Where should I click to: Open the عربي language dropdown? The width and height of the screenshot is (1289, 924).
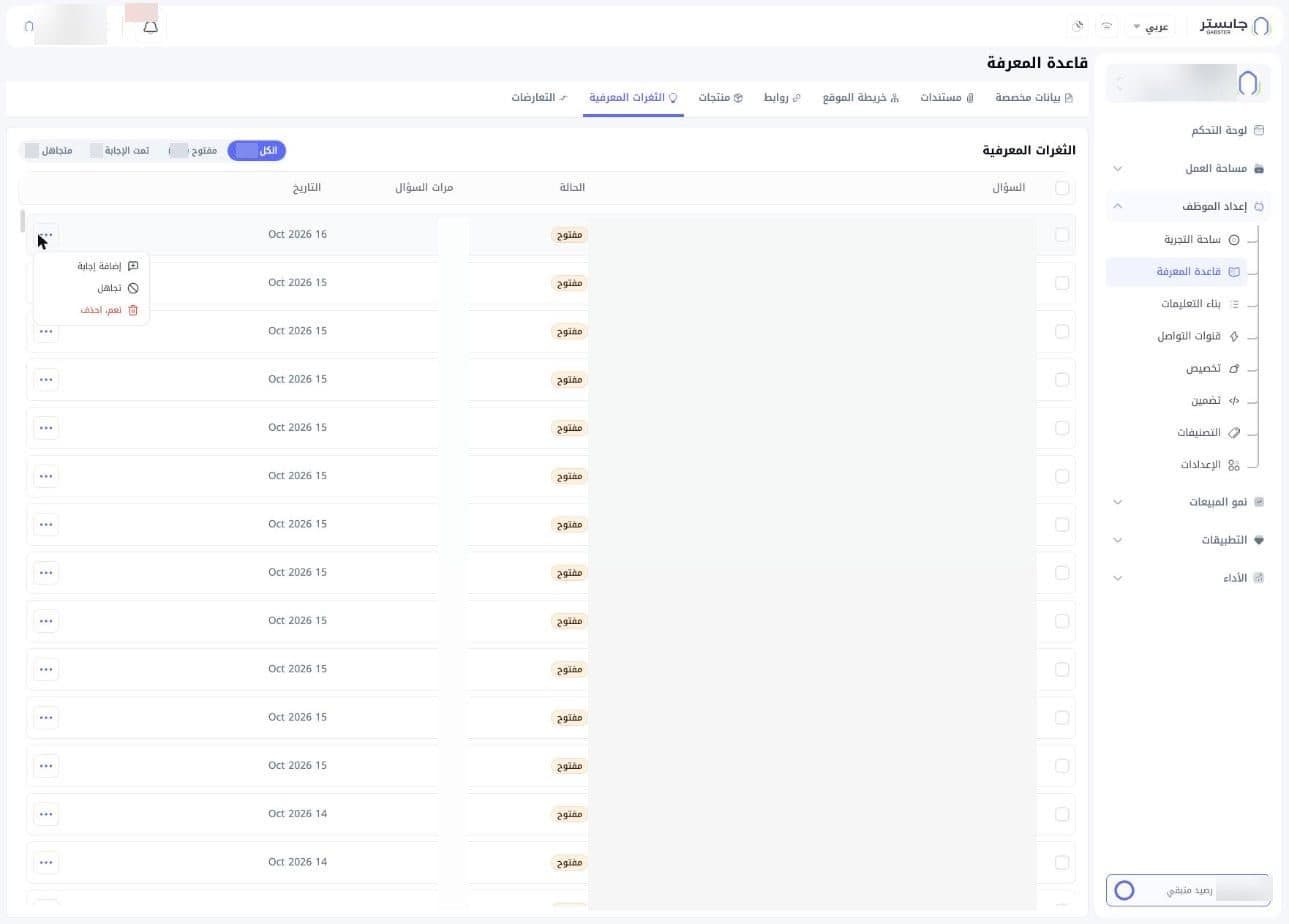[1150, 27]
